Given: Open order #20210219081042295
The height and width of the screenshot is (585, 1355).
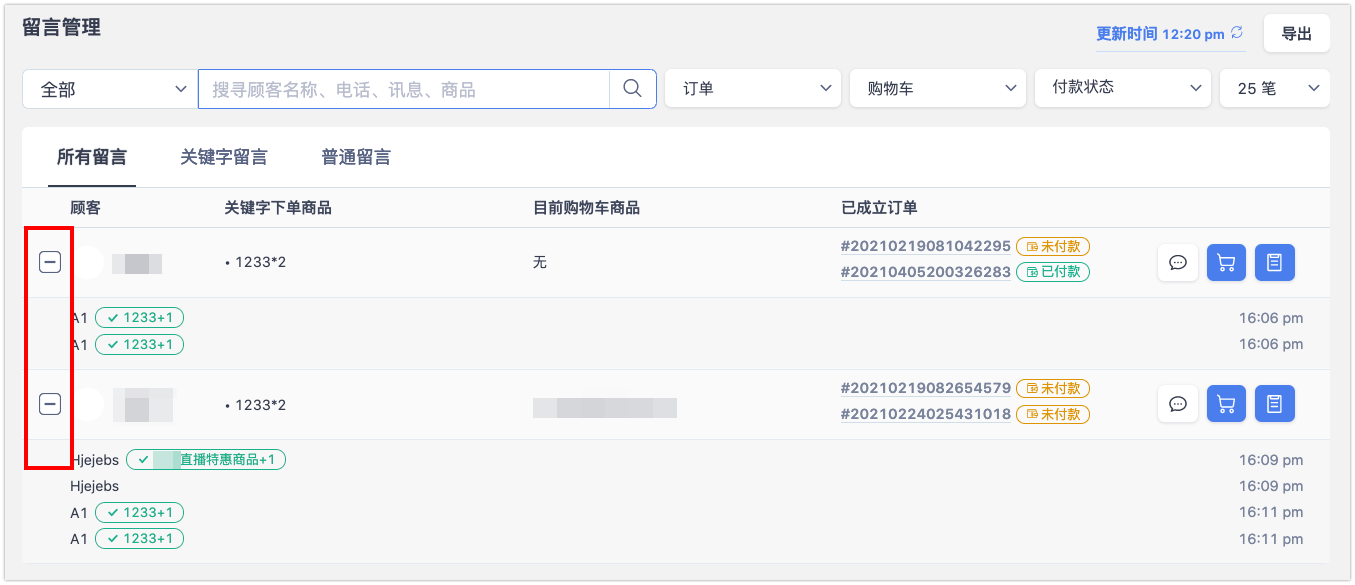Looking at the screenshot, I should click(926, 246).
